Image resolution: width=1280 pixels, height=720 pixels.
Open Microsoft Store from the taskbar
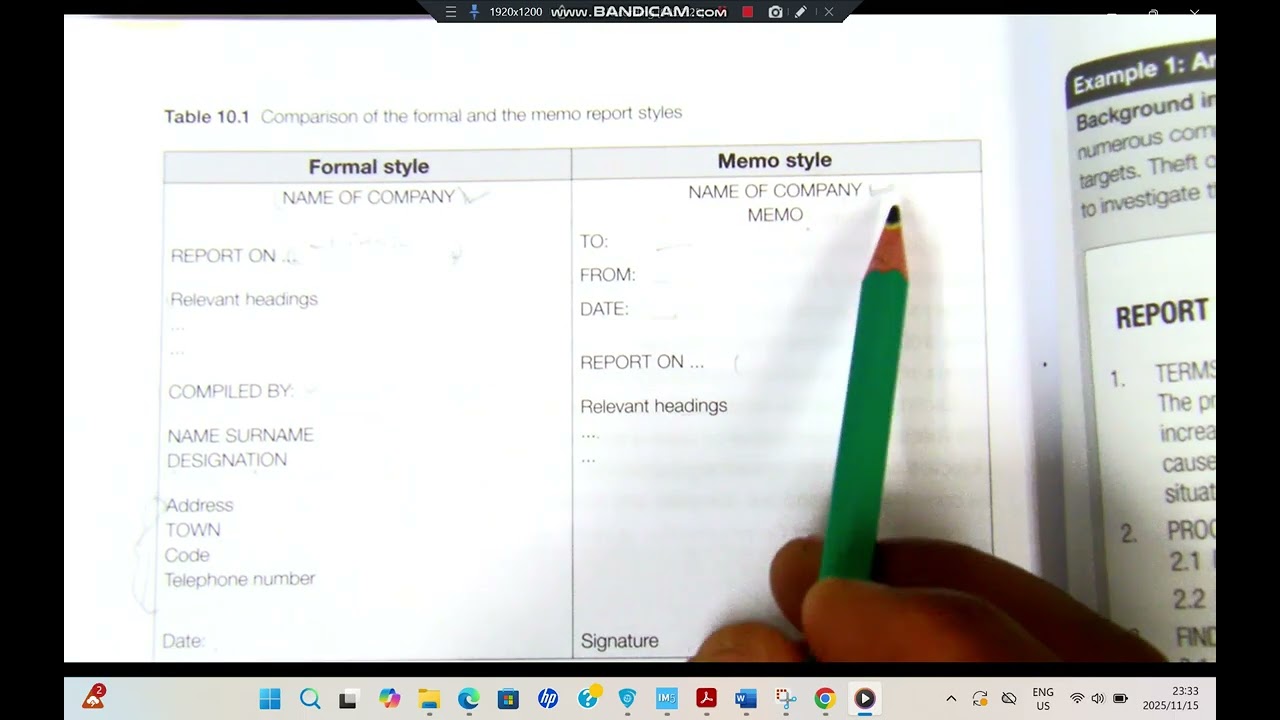[508, 698]
